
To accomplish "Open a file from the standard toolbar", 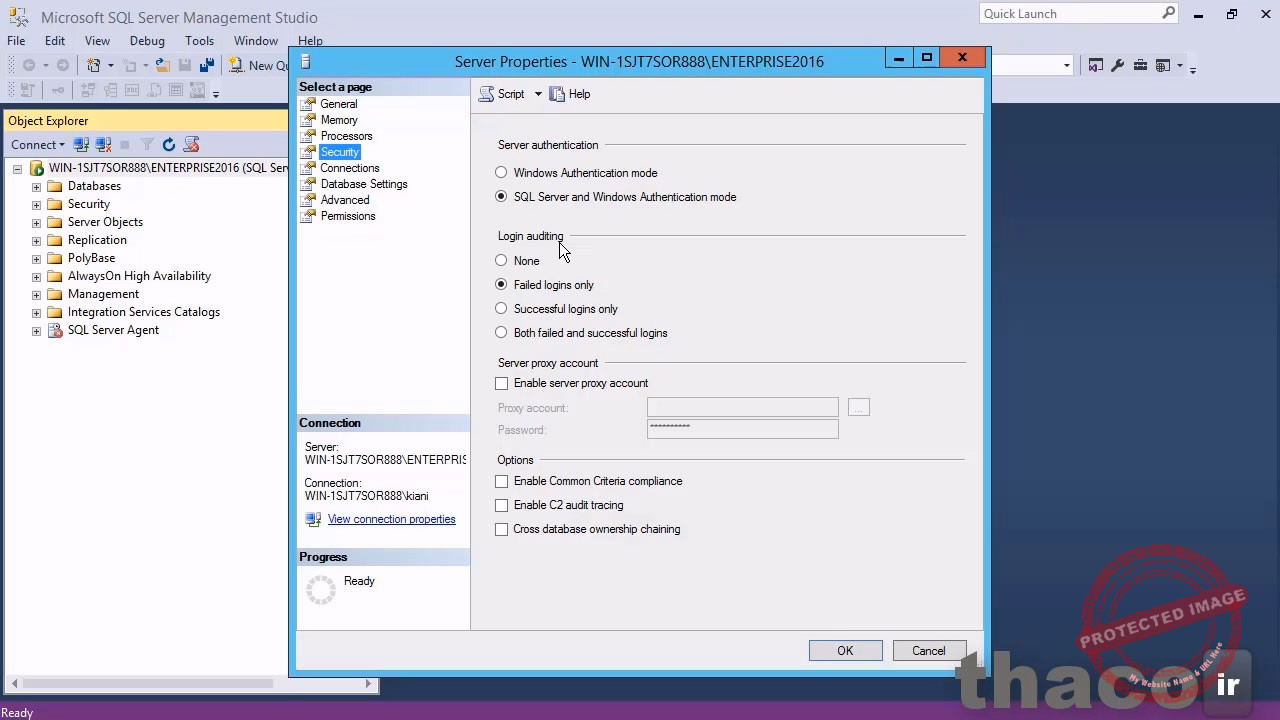I will click(x=163, y=66).
